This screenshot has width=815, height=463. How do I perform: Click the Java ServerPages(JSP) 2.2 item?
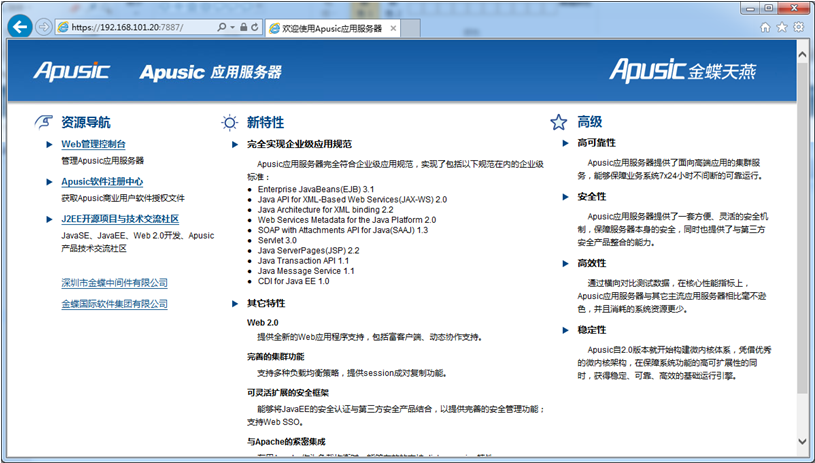(x=308, y=250)
